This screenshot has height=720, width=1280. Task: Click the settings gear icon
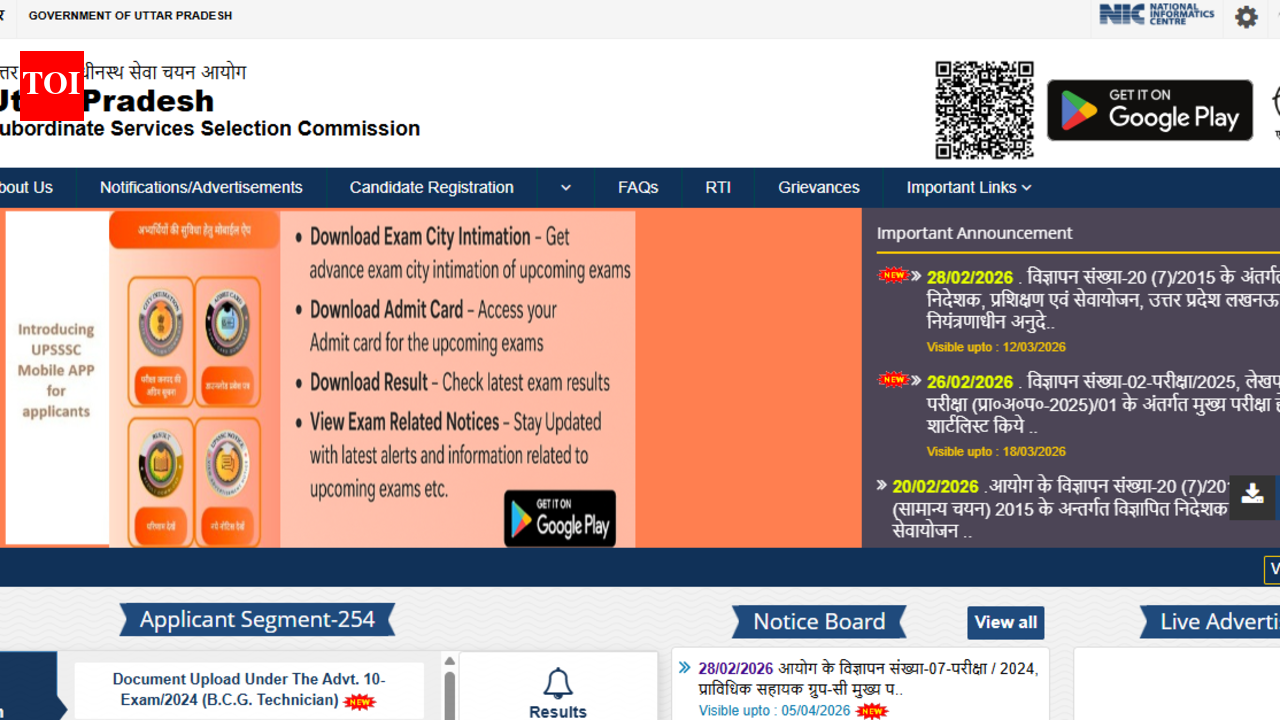coord(1246,17)
